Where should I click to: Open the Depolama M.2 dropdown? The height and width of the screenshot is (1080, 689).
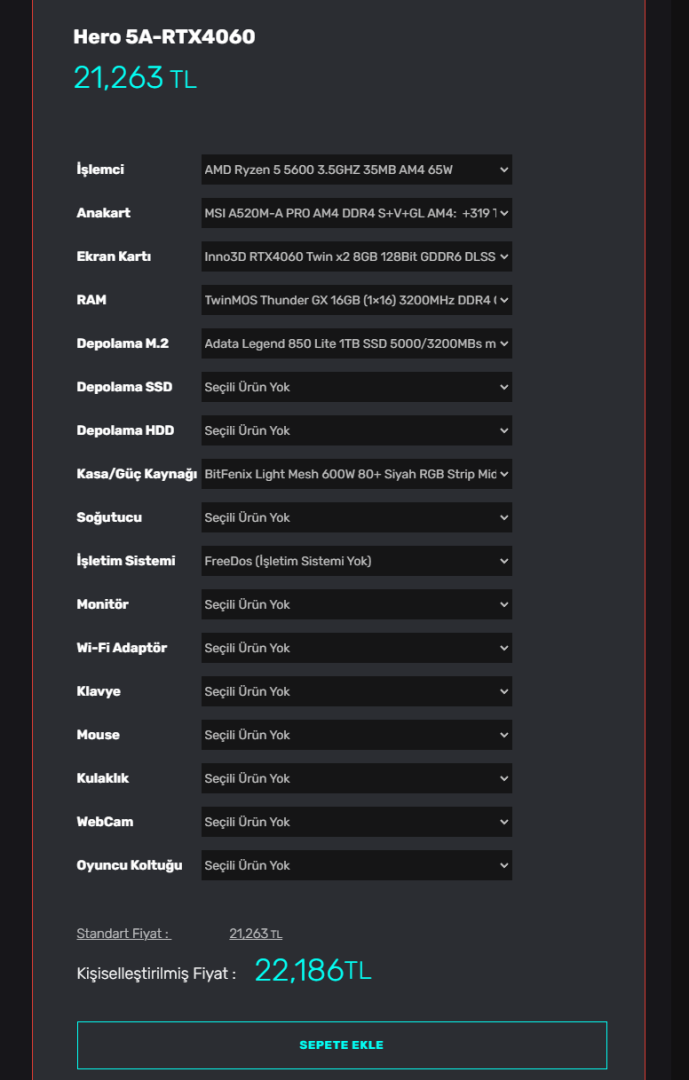[x=356, y=344]
